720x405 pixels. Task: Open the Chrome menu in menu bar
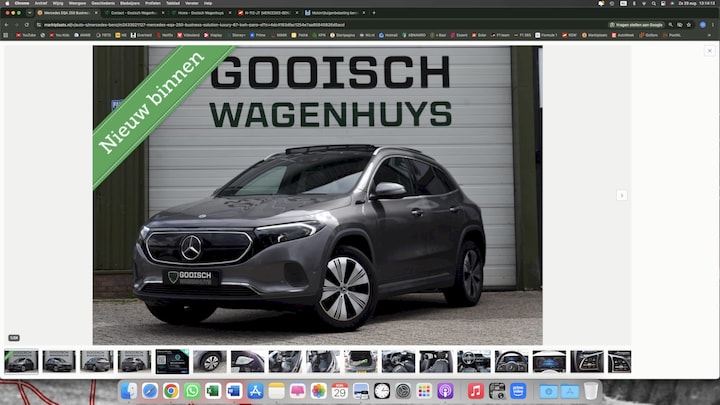tap(22, 3)
